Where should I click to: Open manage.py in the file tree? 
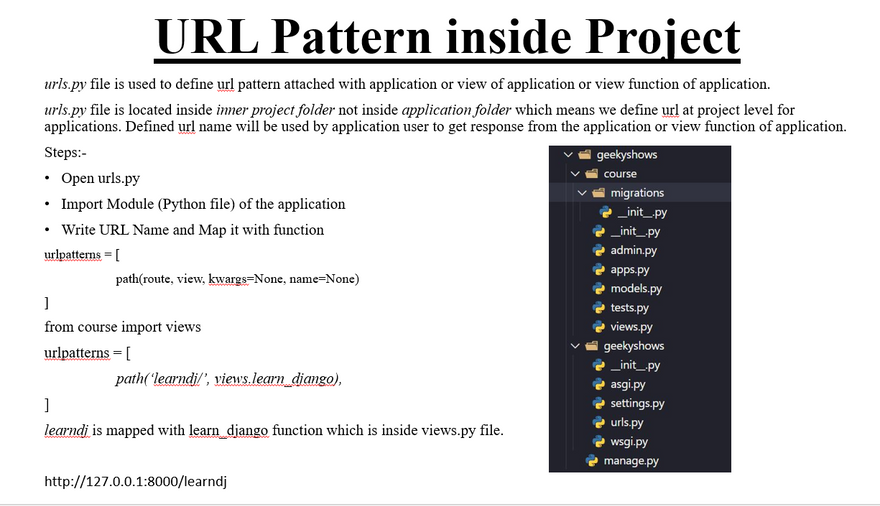[x=631, y=461]
